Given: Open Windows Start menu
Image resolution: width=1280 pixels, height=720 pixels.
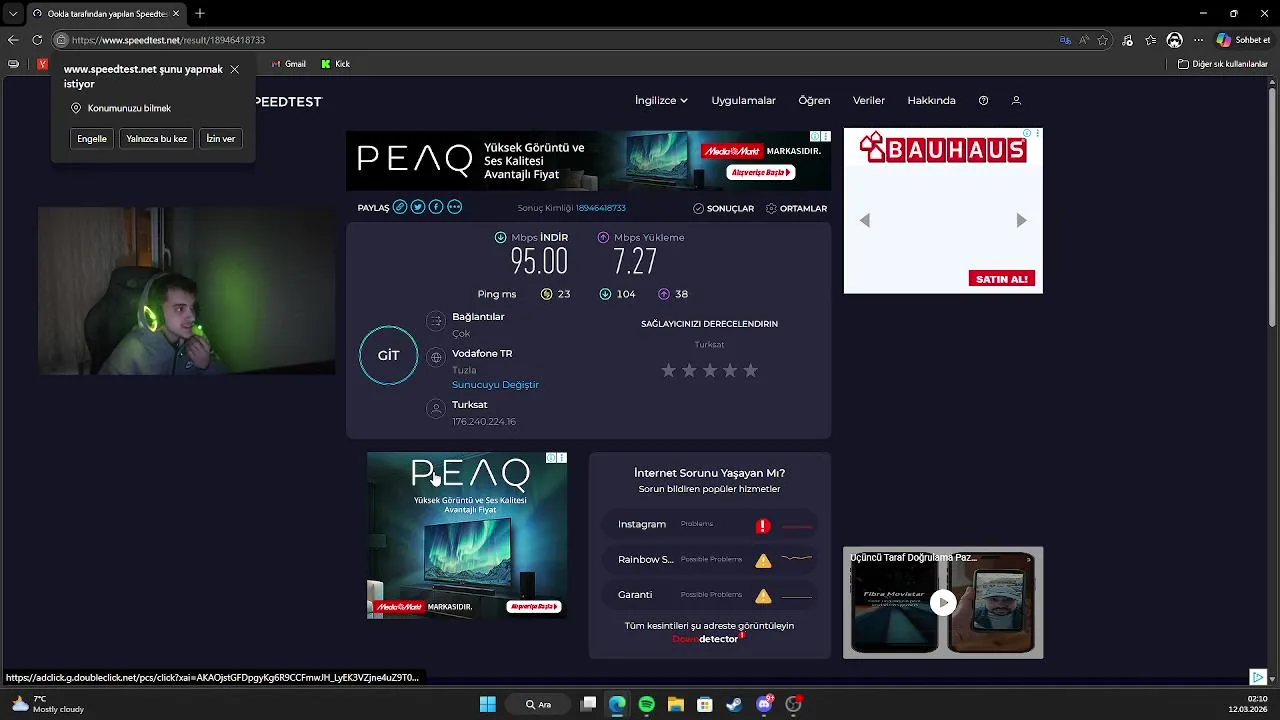Looking at the screenshot, I should click(488, 704).
